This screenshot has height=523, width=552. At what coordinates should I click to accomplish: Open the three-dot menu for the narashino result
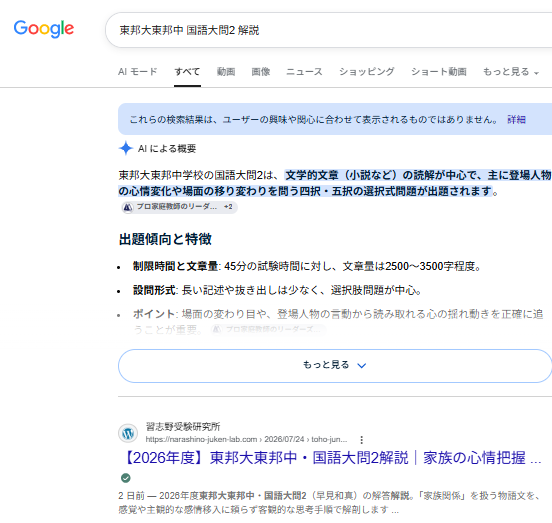pos(362,440)
